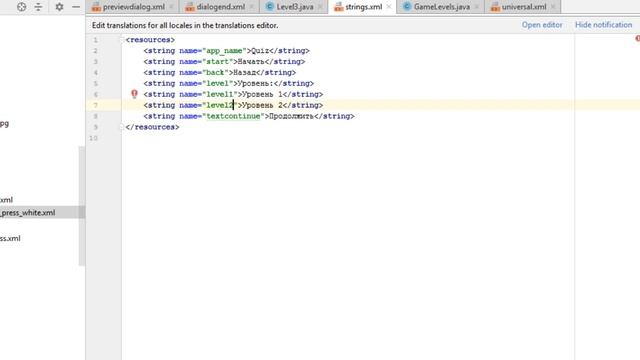The height and width of the screenshot is (360, 640).
Task: Close the dialogend.xml tab
Action: (x=251, y=7)
